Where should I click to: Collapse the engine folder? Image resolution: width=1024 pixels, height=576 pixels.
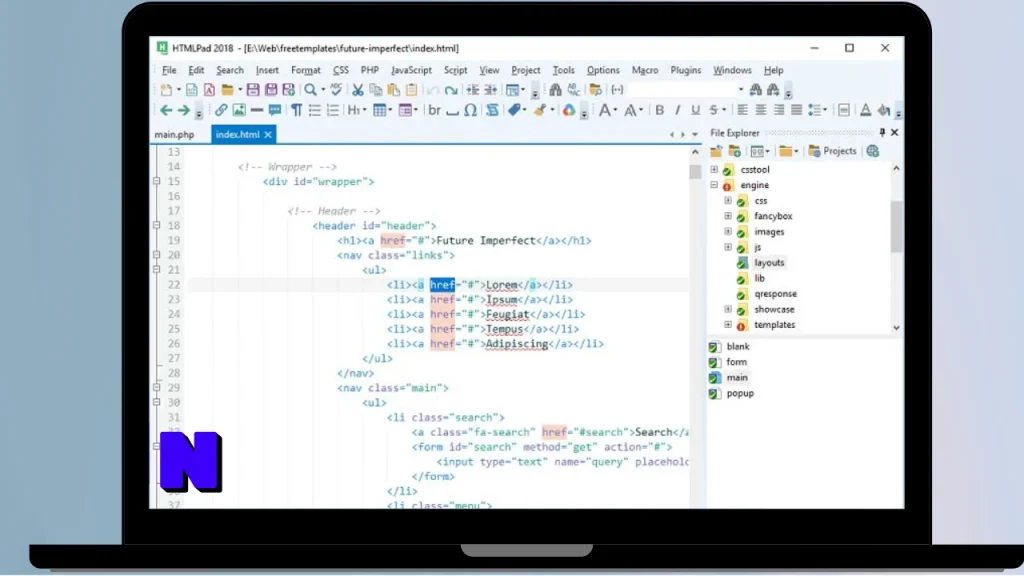tap(714, 185)
